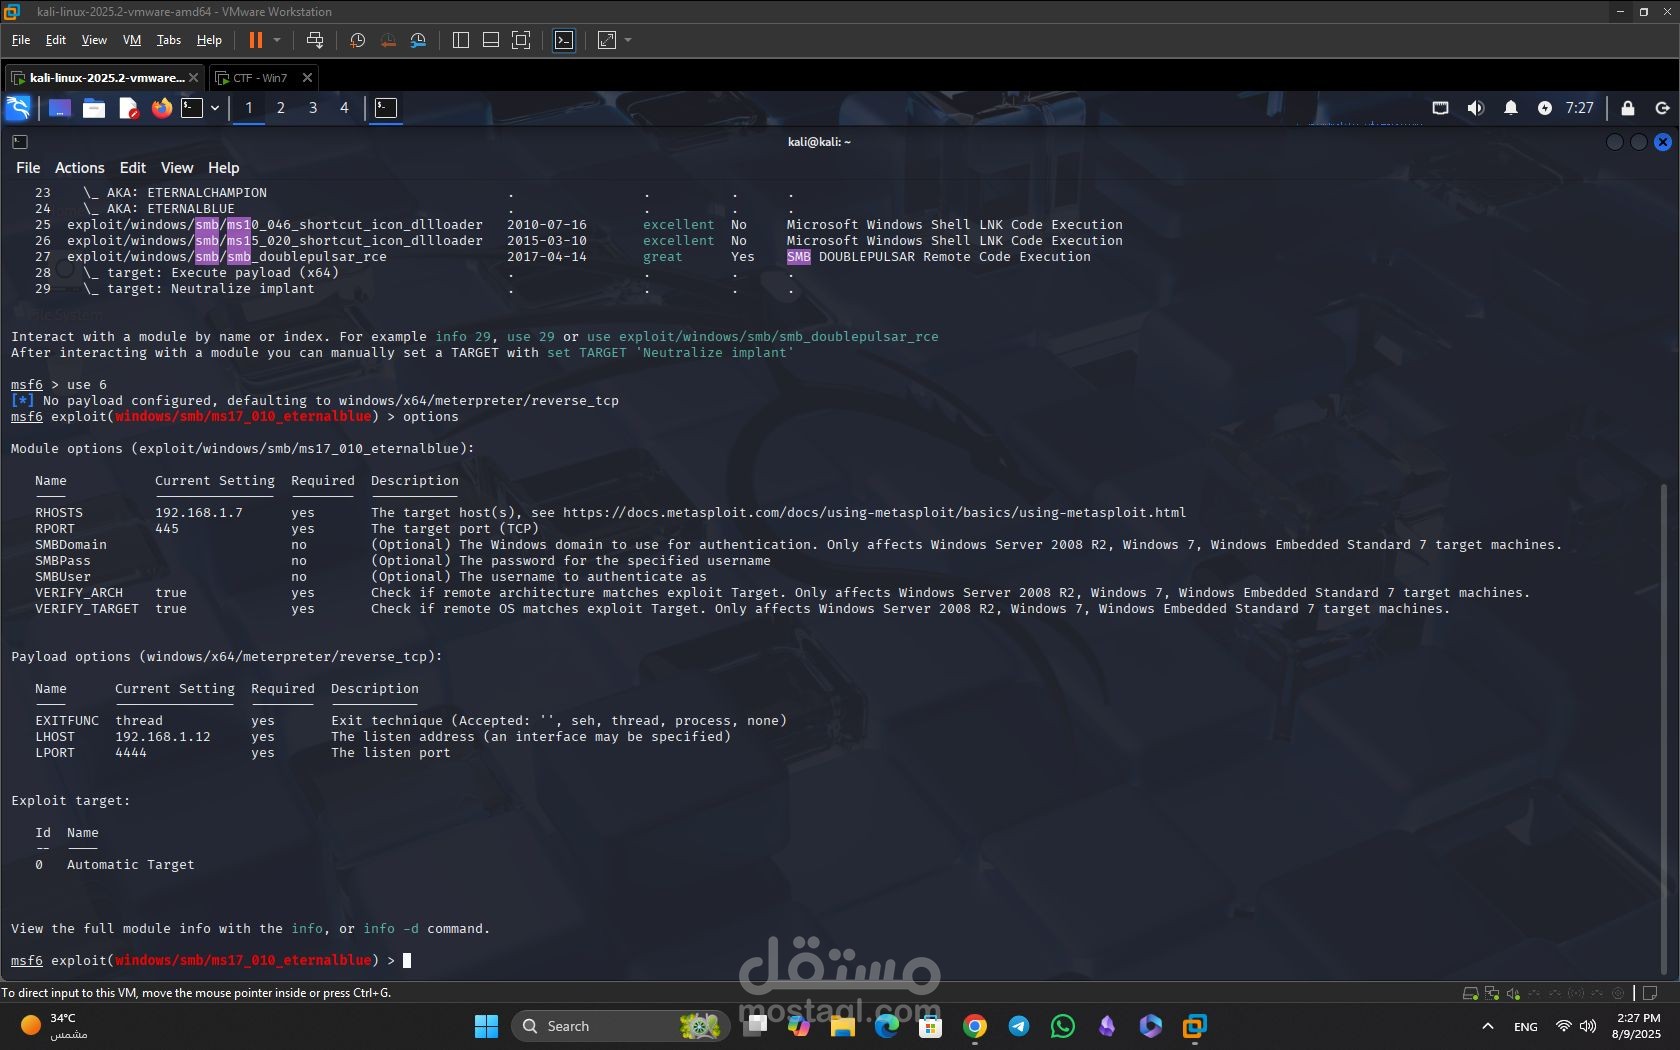Open the weather widget showing 34°C

[55, 1026]
